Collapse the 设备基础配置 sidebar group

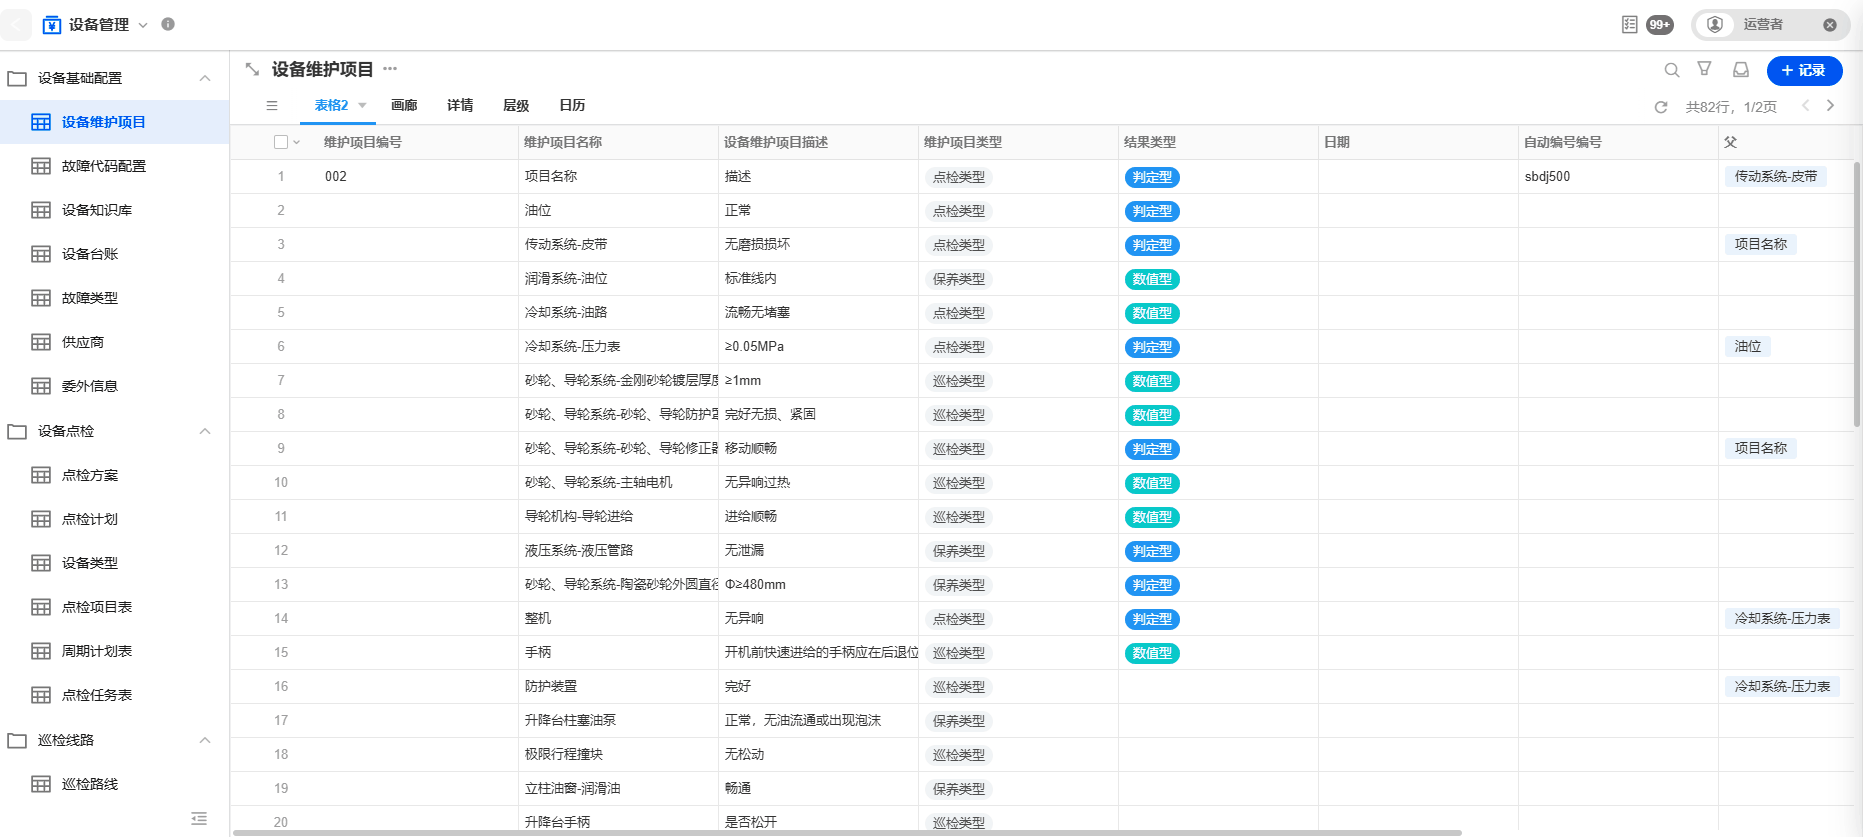point(205,78)
